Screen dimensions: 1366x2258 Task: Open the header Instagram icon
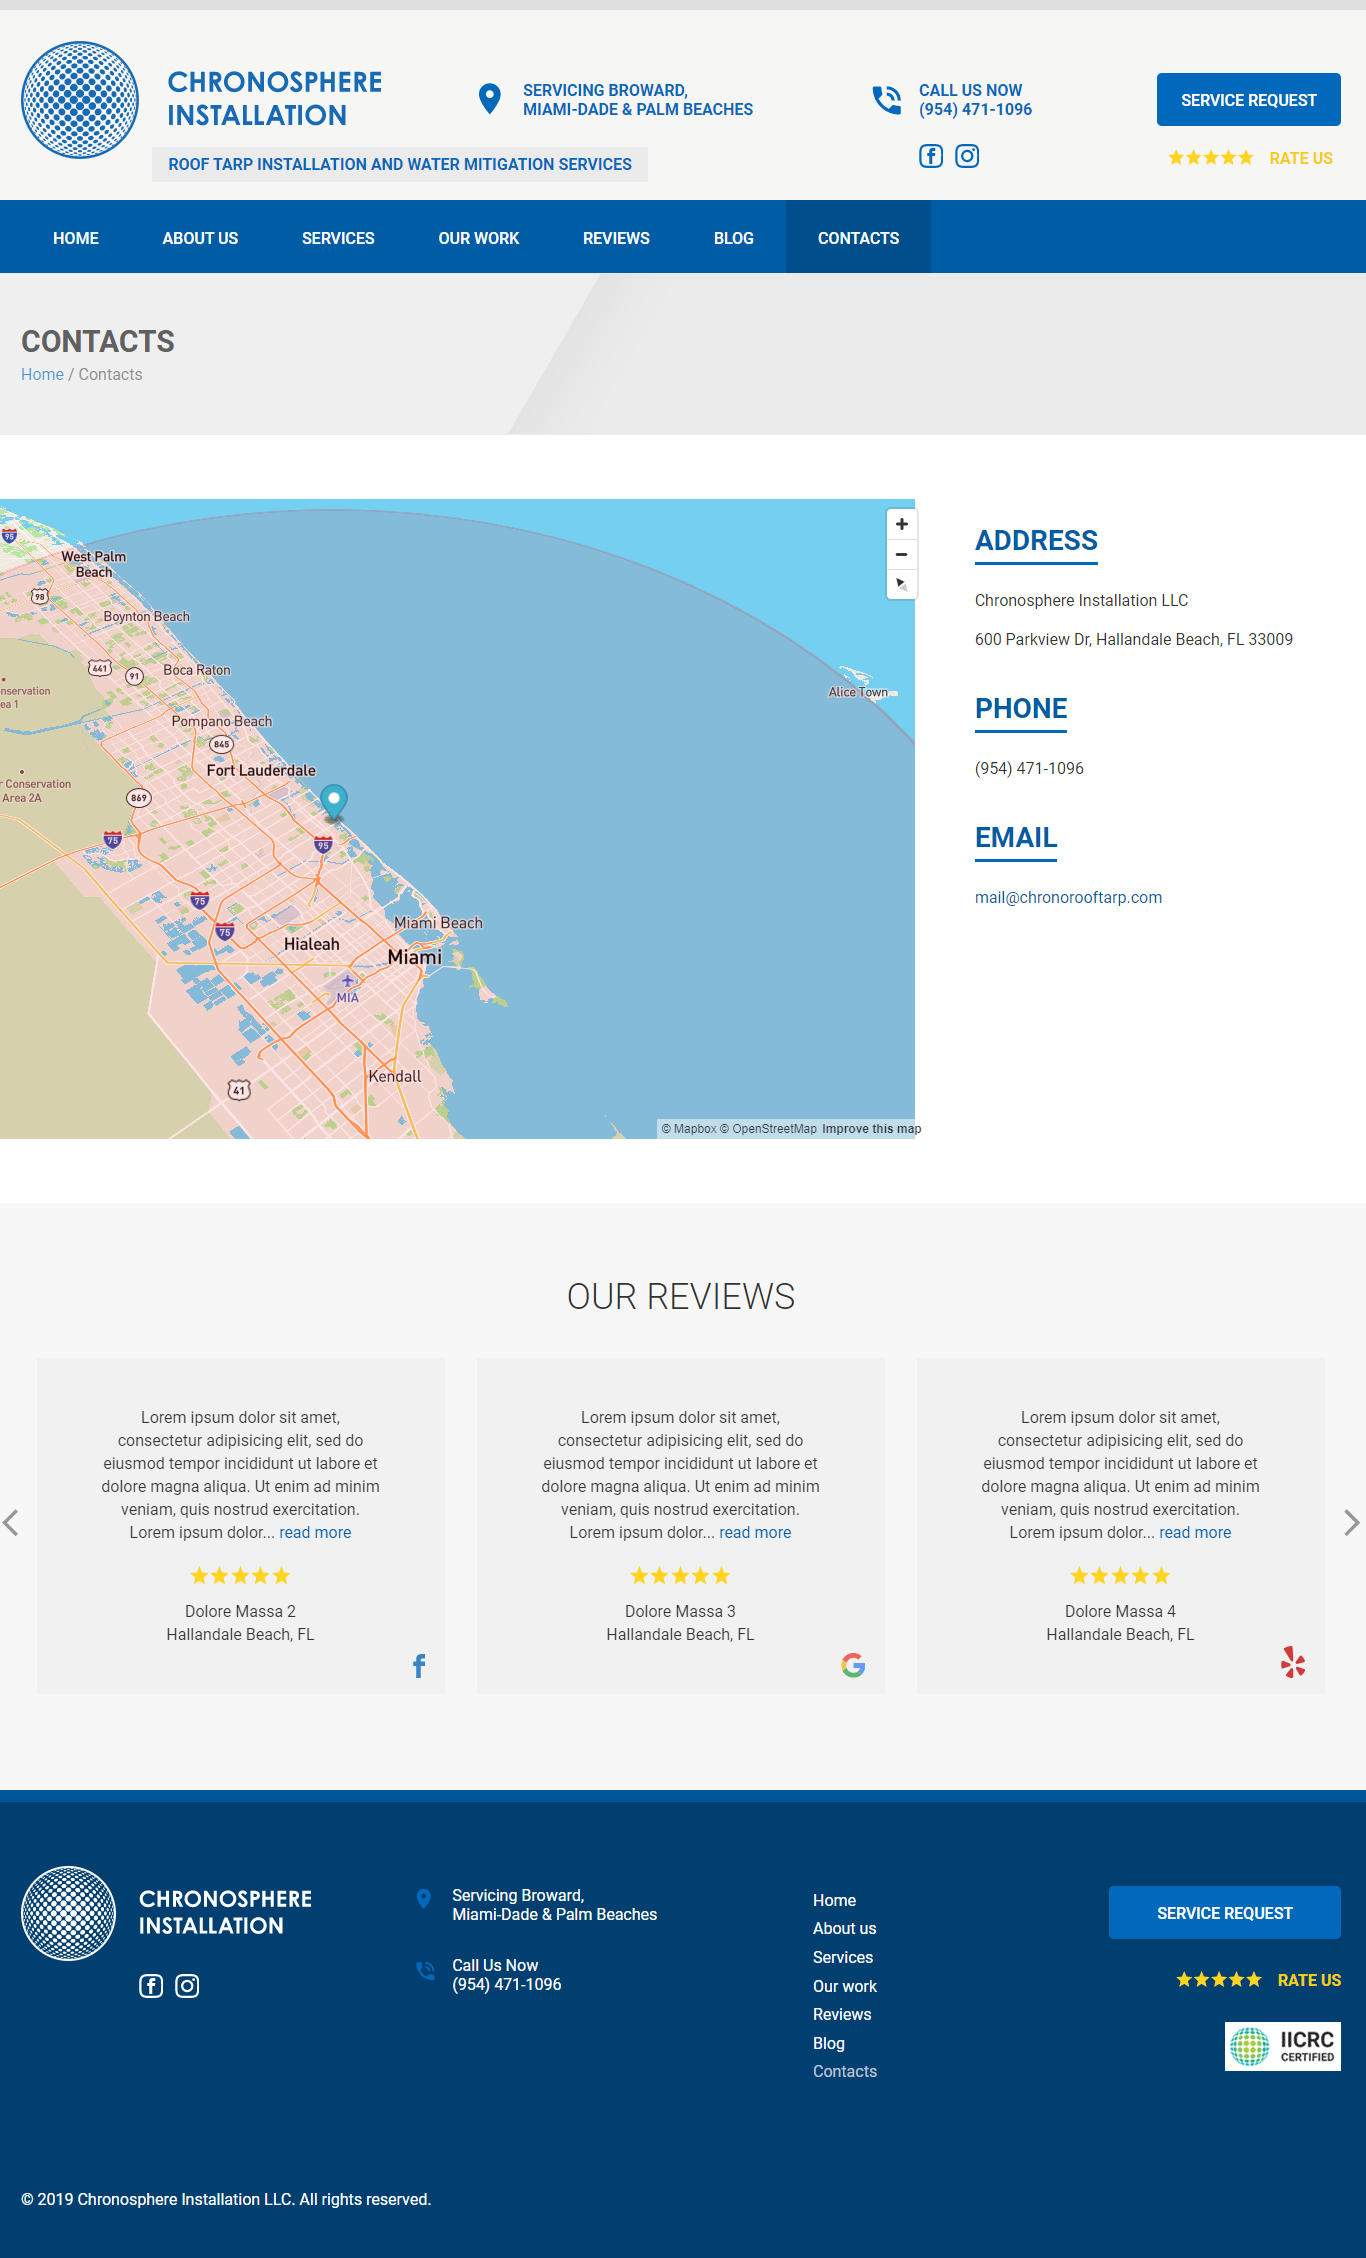(x=966, y=156)
